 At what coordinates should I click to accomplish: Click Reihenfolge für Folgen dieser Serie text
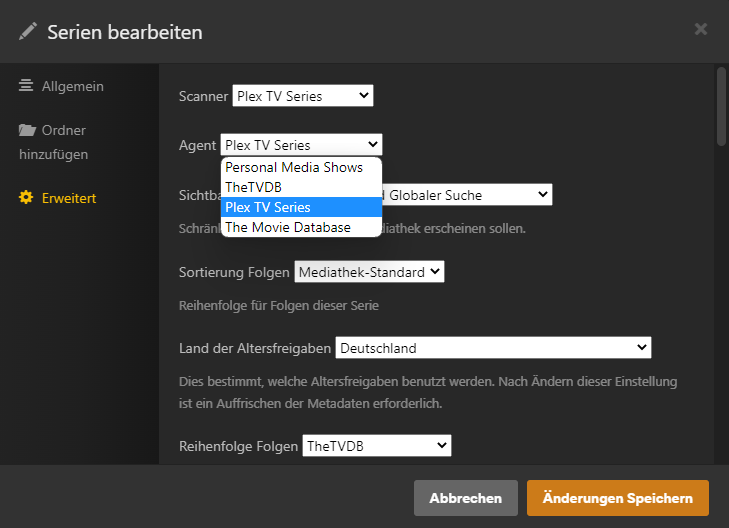[x=279, y=305]
